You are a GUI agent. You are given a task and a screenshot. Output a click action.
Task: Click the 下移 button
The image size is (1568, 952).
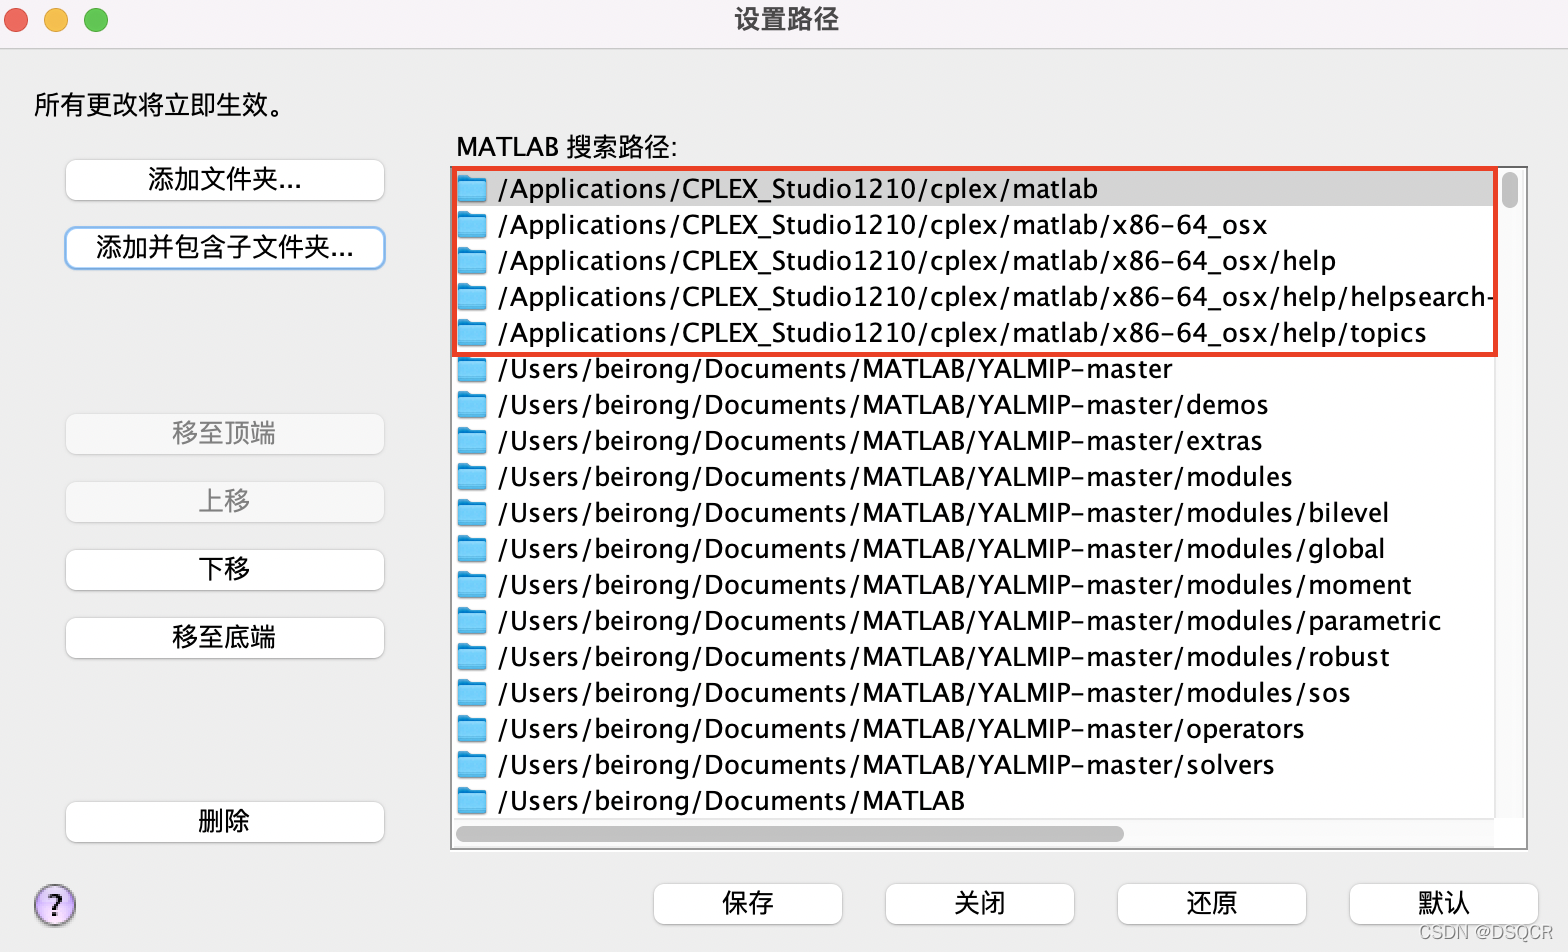[x=225, y=570]
